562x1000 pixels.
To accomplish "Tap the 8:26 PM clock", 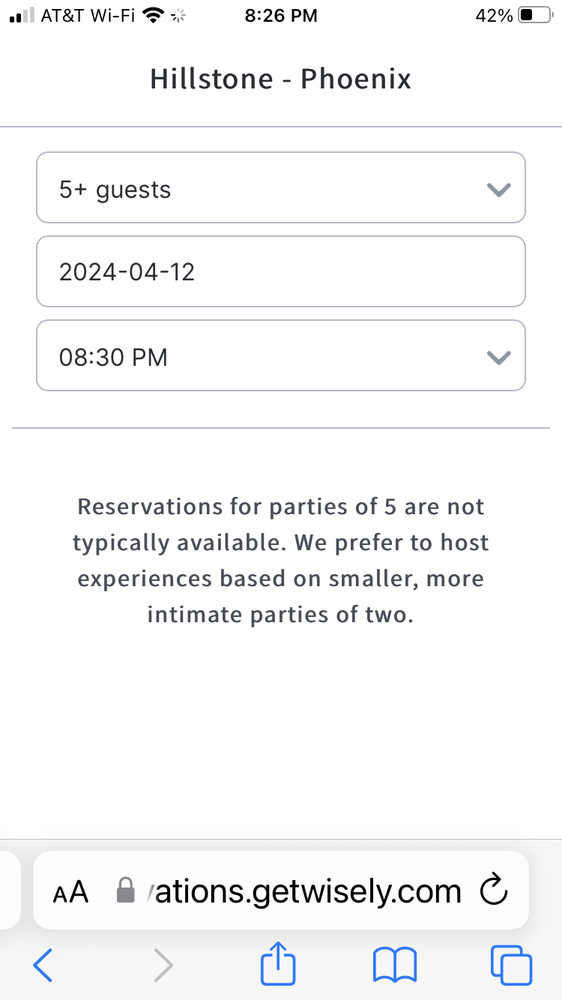I will (x=281, y=15).
